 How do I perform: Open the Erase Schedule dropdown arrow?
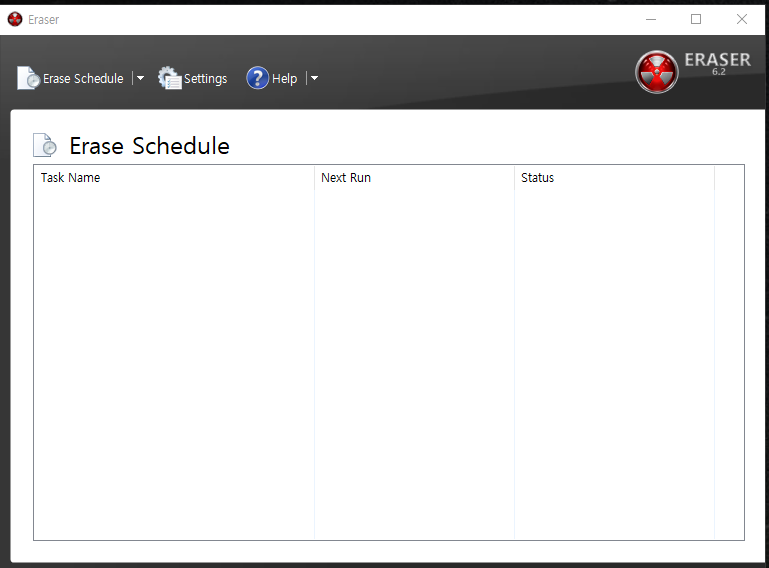click(140, 78)
